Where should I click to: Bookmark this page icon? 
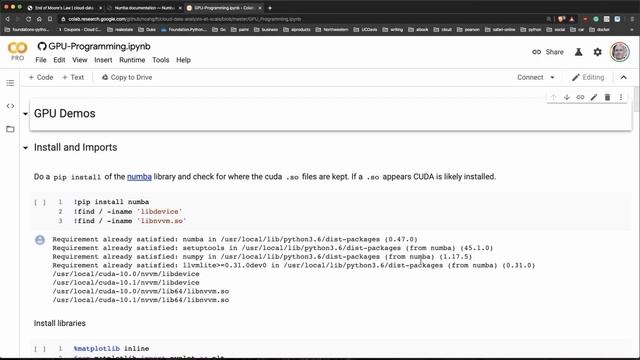[50, 19]
